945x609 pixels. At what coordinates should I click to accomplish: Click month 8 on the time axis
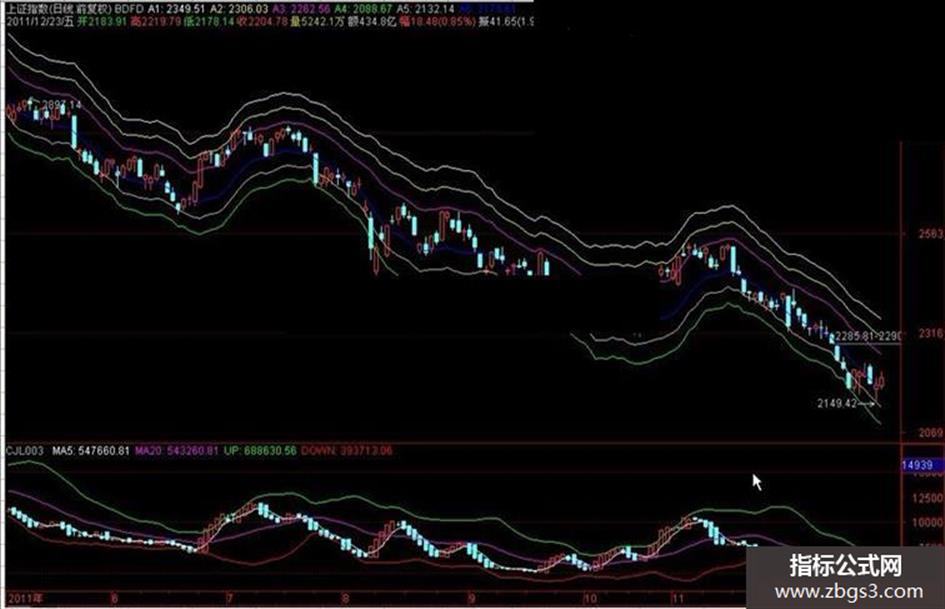(x=345, y=598)
